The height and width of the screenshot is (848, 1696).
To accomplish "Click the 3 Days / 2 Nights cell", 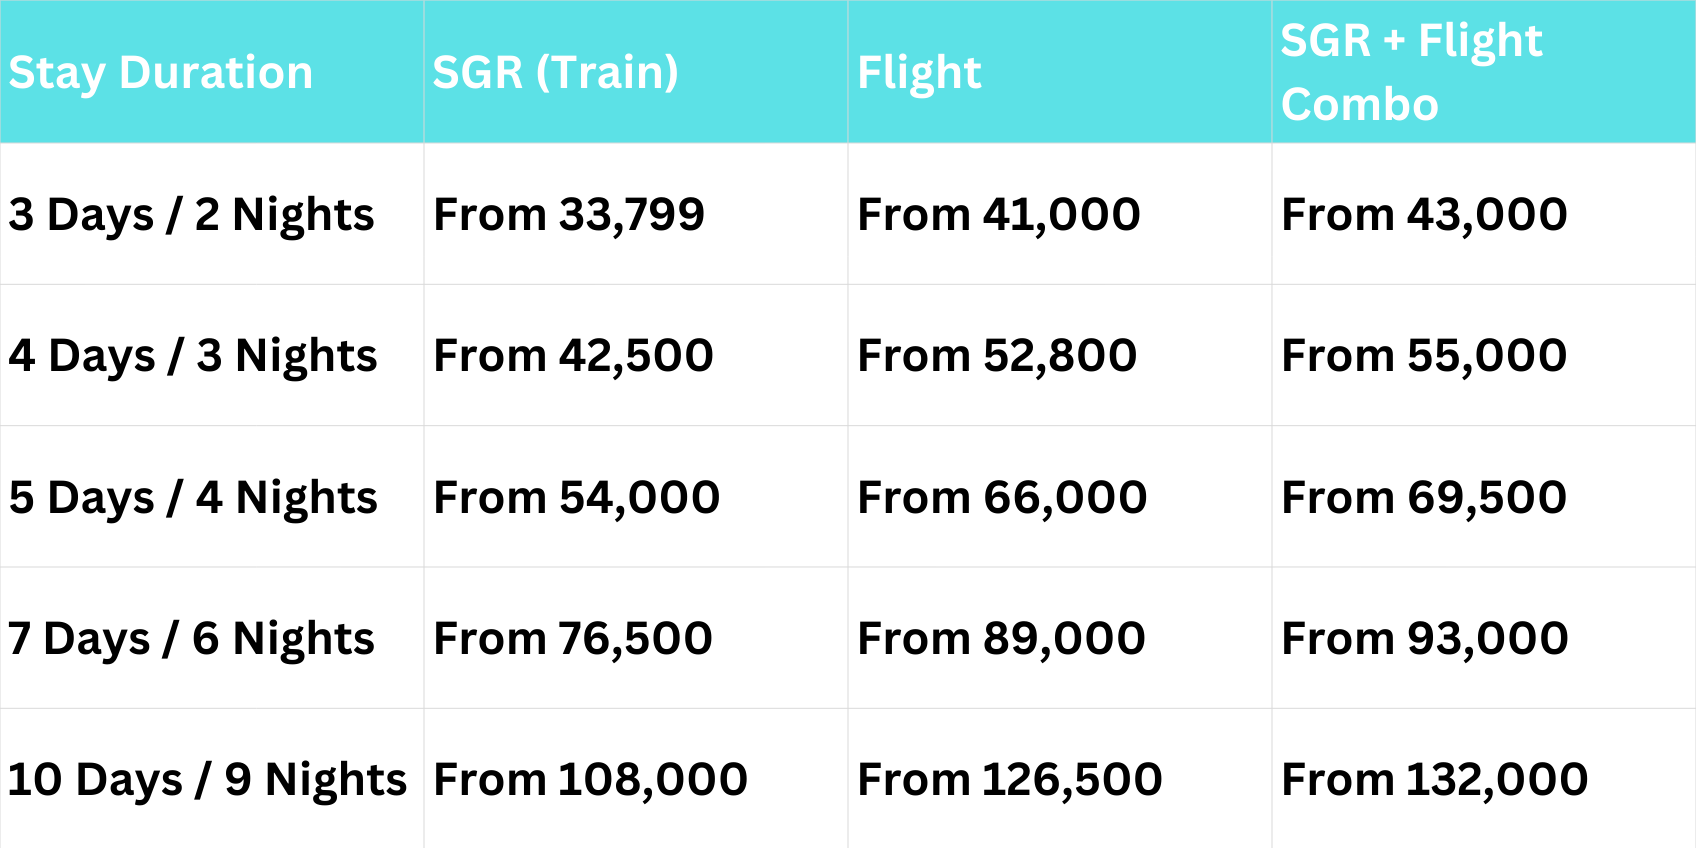I will coord(191,215).
